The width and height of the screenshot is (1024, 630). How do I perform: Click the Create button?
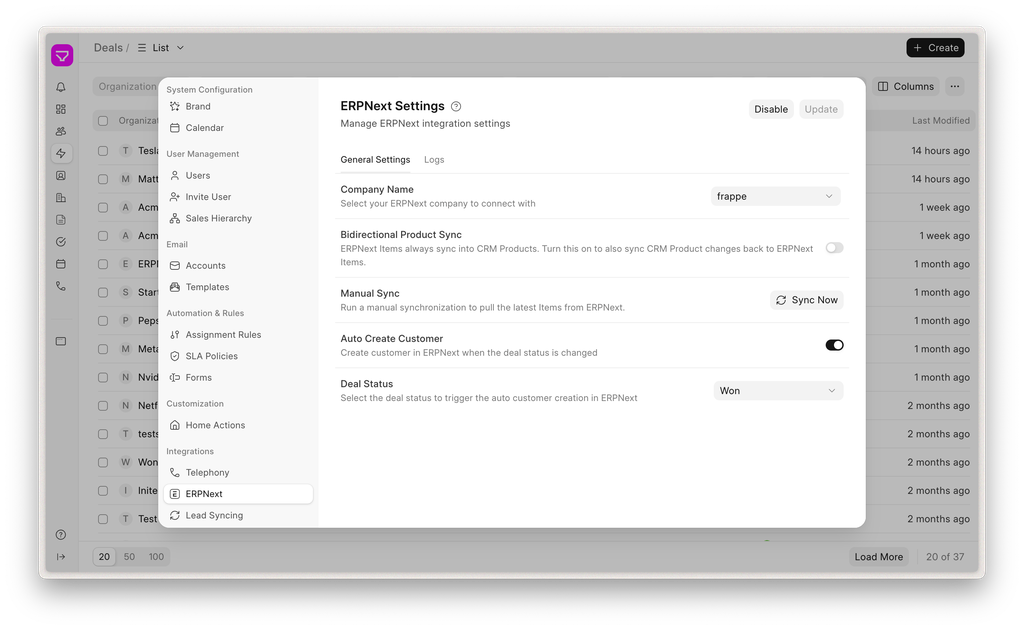pos(935,48)
